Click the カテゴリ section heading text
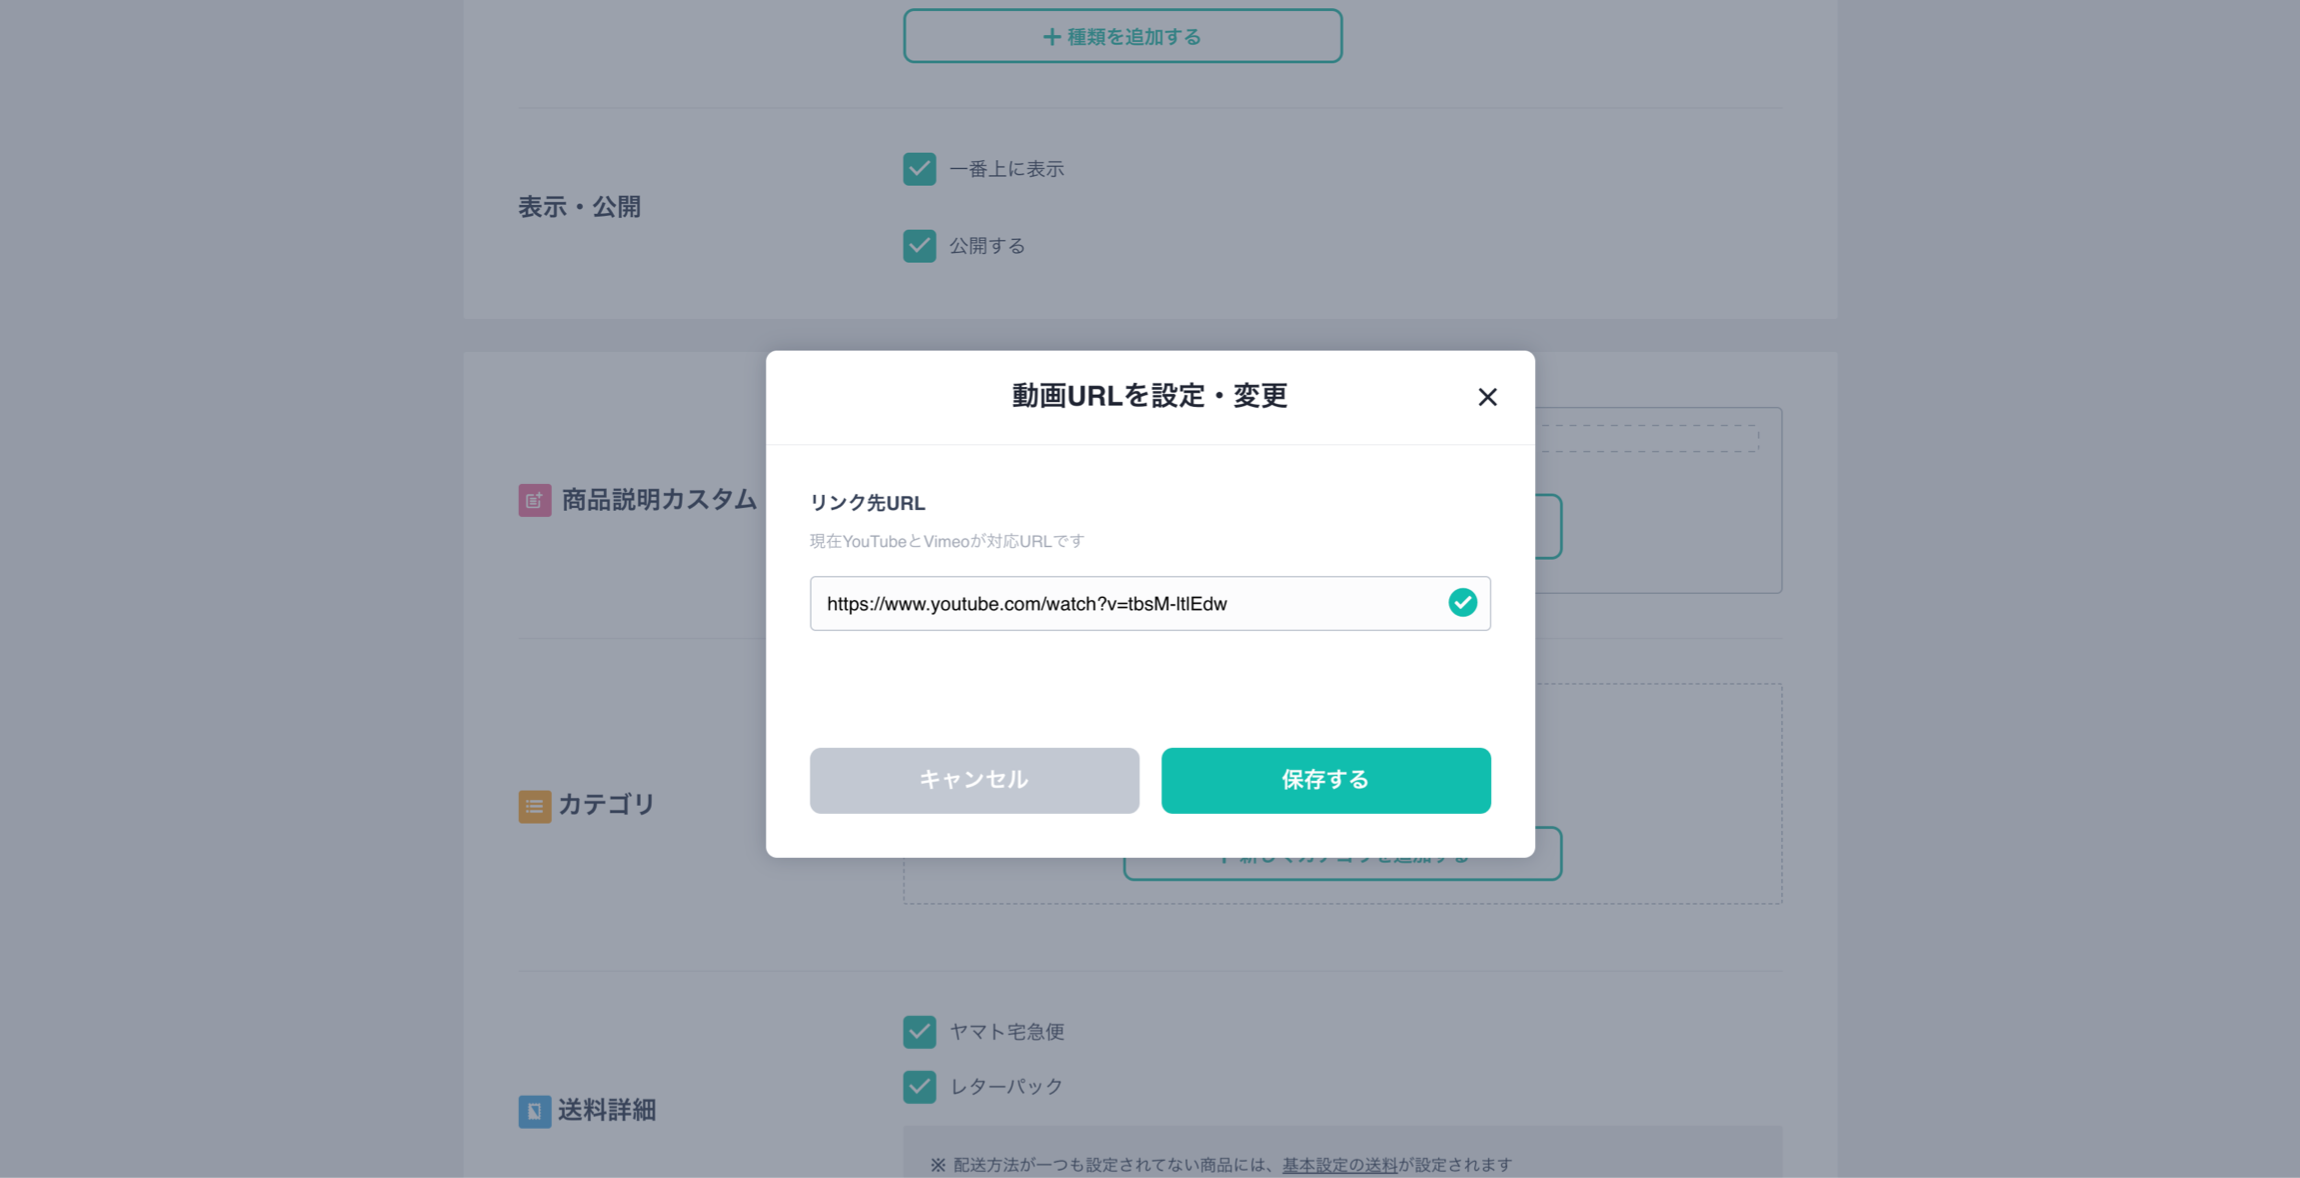 click(606, 804)
